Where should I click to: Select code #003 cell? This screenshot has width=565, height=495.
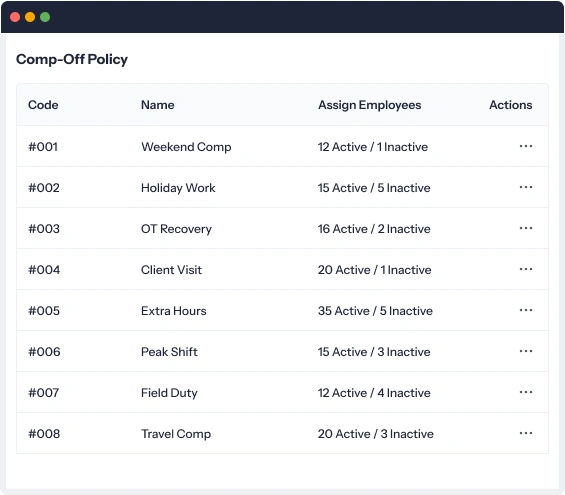(44, 229)
